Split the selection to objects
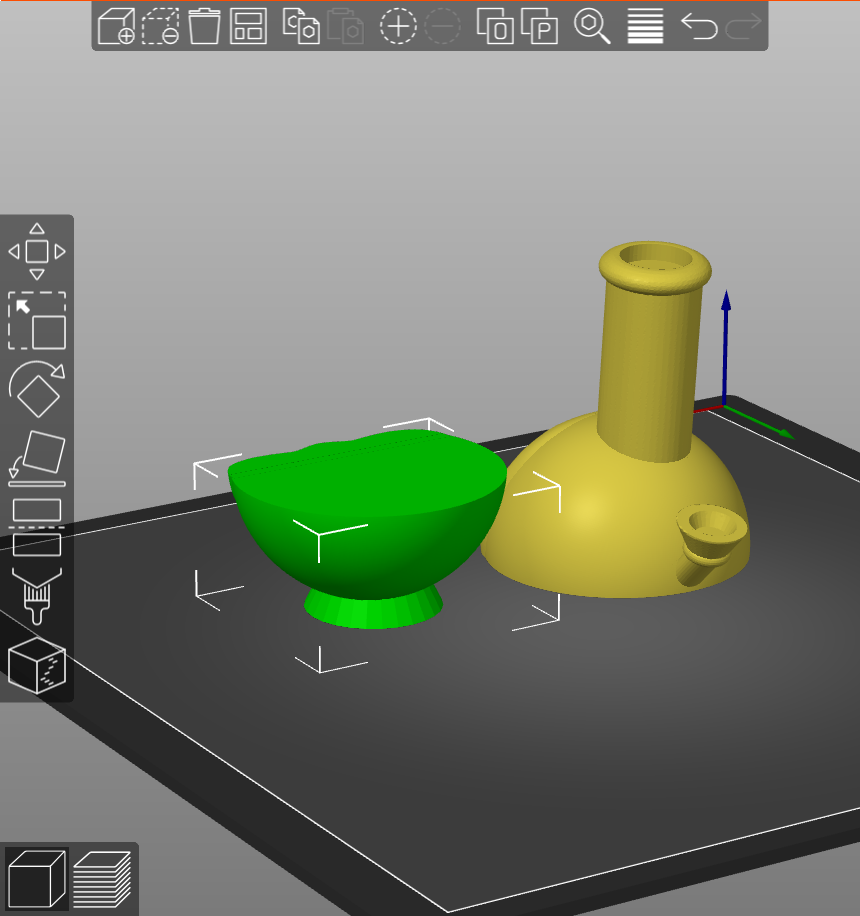The height and width of the screenshot is (916, 860). (x=495, y=26)
